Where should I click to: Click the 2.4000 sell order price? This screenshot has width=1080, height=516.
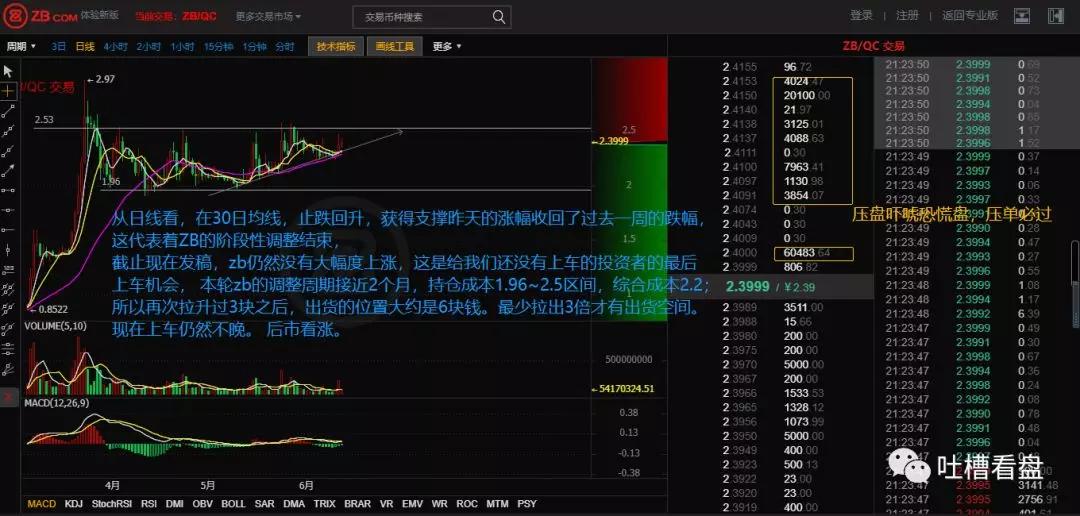click(740, 254)
